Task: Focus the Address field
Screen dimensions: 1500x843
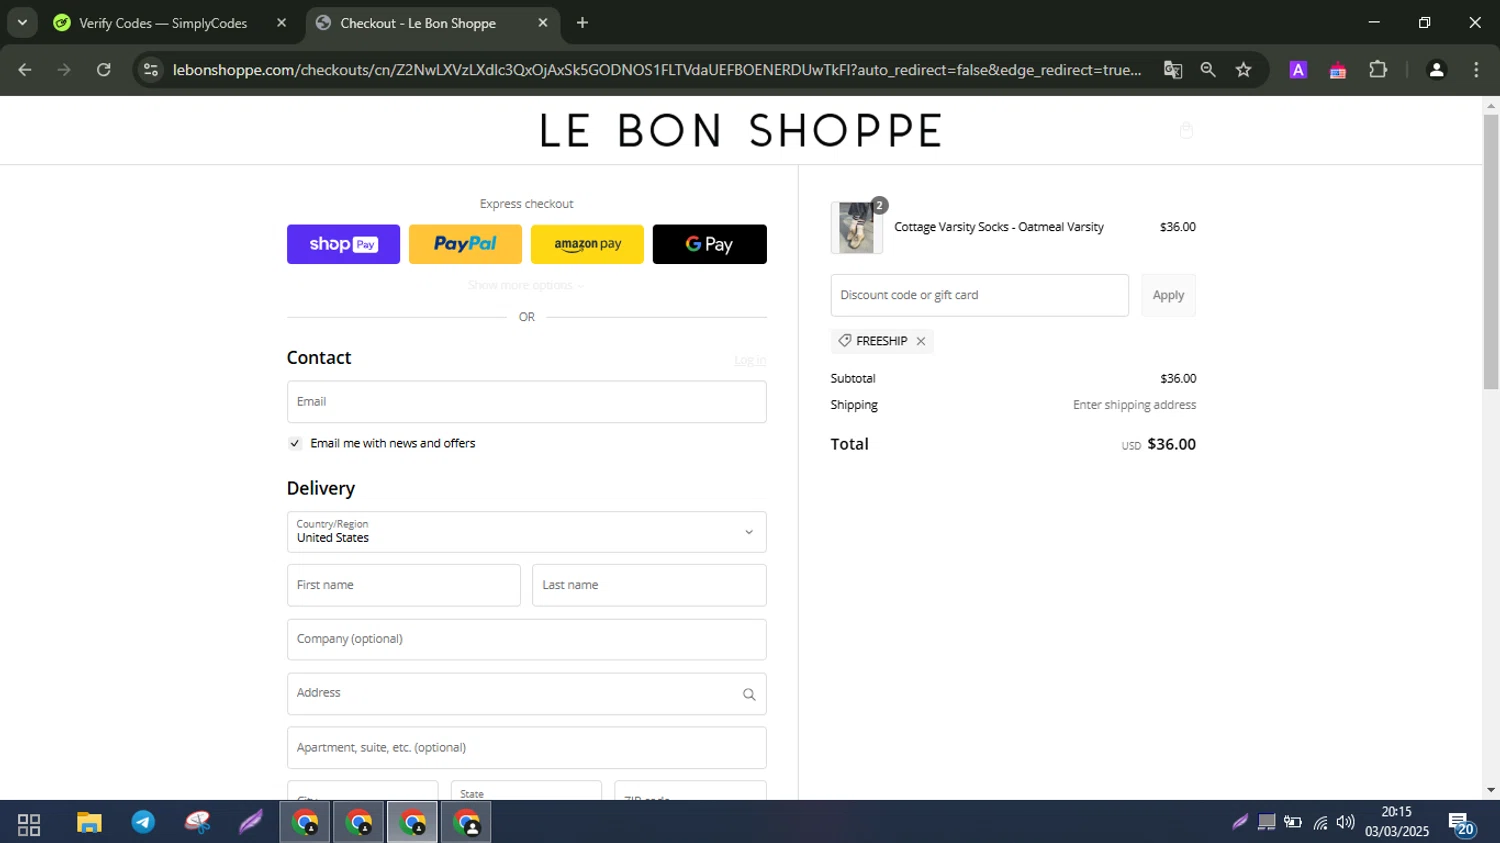Action: click(x=526, y=693)
